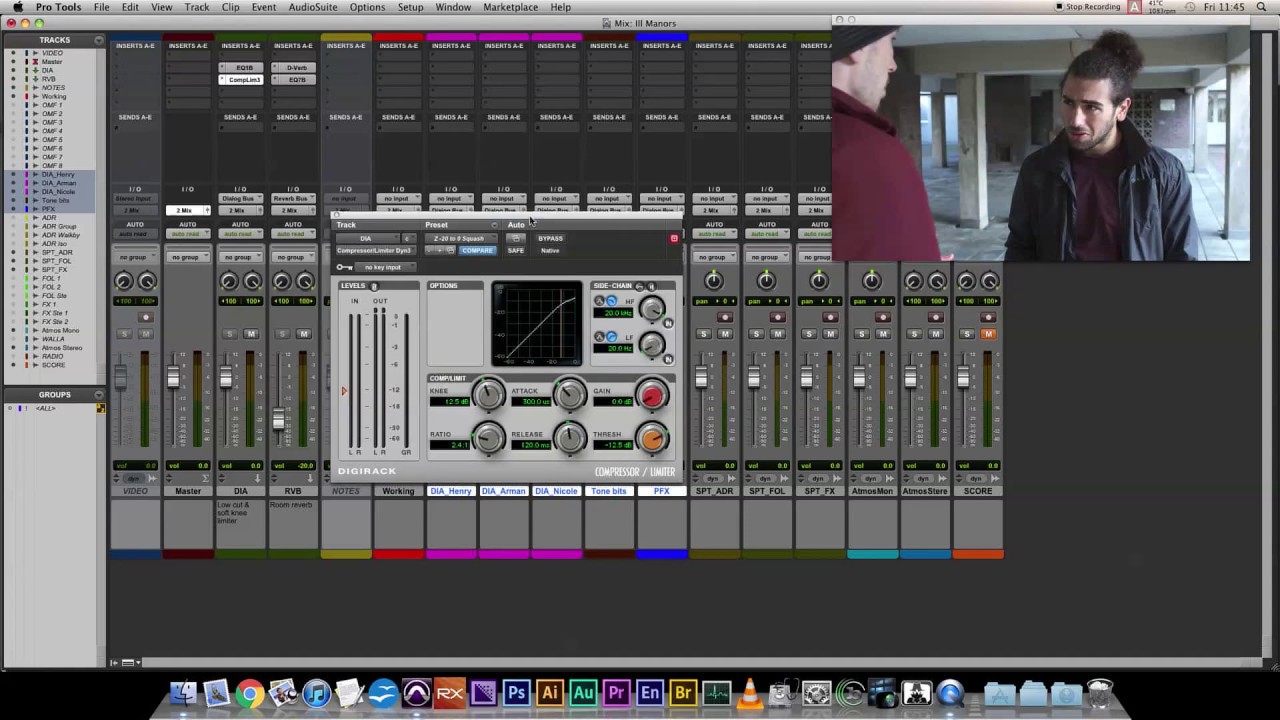This screenshot has width=1280, height=720.
Task: Open plugin automation enable button under Auto
Action: 516,238
